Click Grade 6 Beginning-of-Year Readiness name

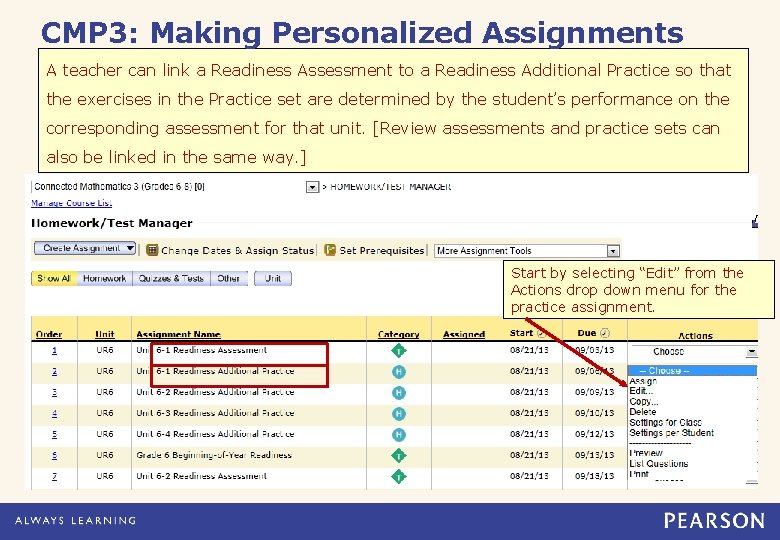pyautogui.click(x=214, y=455)
